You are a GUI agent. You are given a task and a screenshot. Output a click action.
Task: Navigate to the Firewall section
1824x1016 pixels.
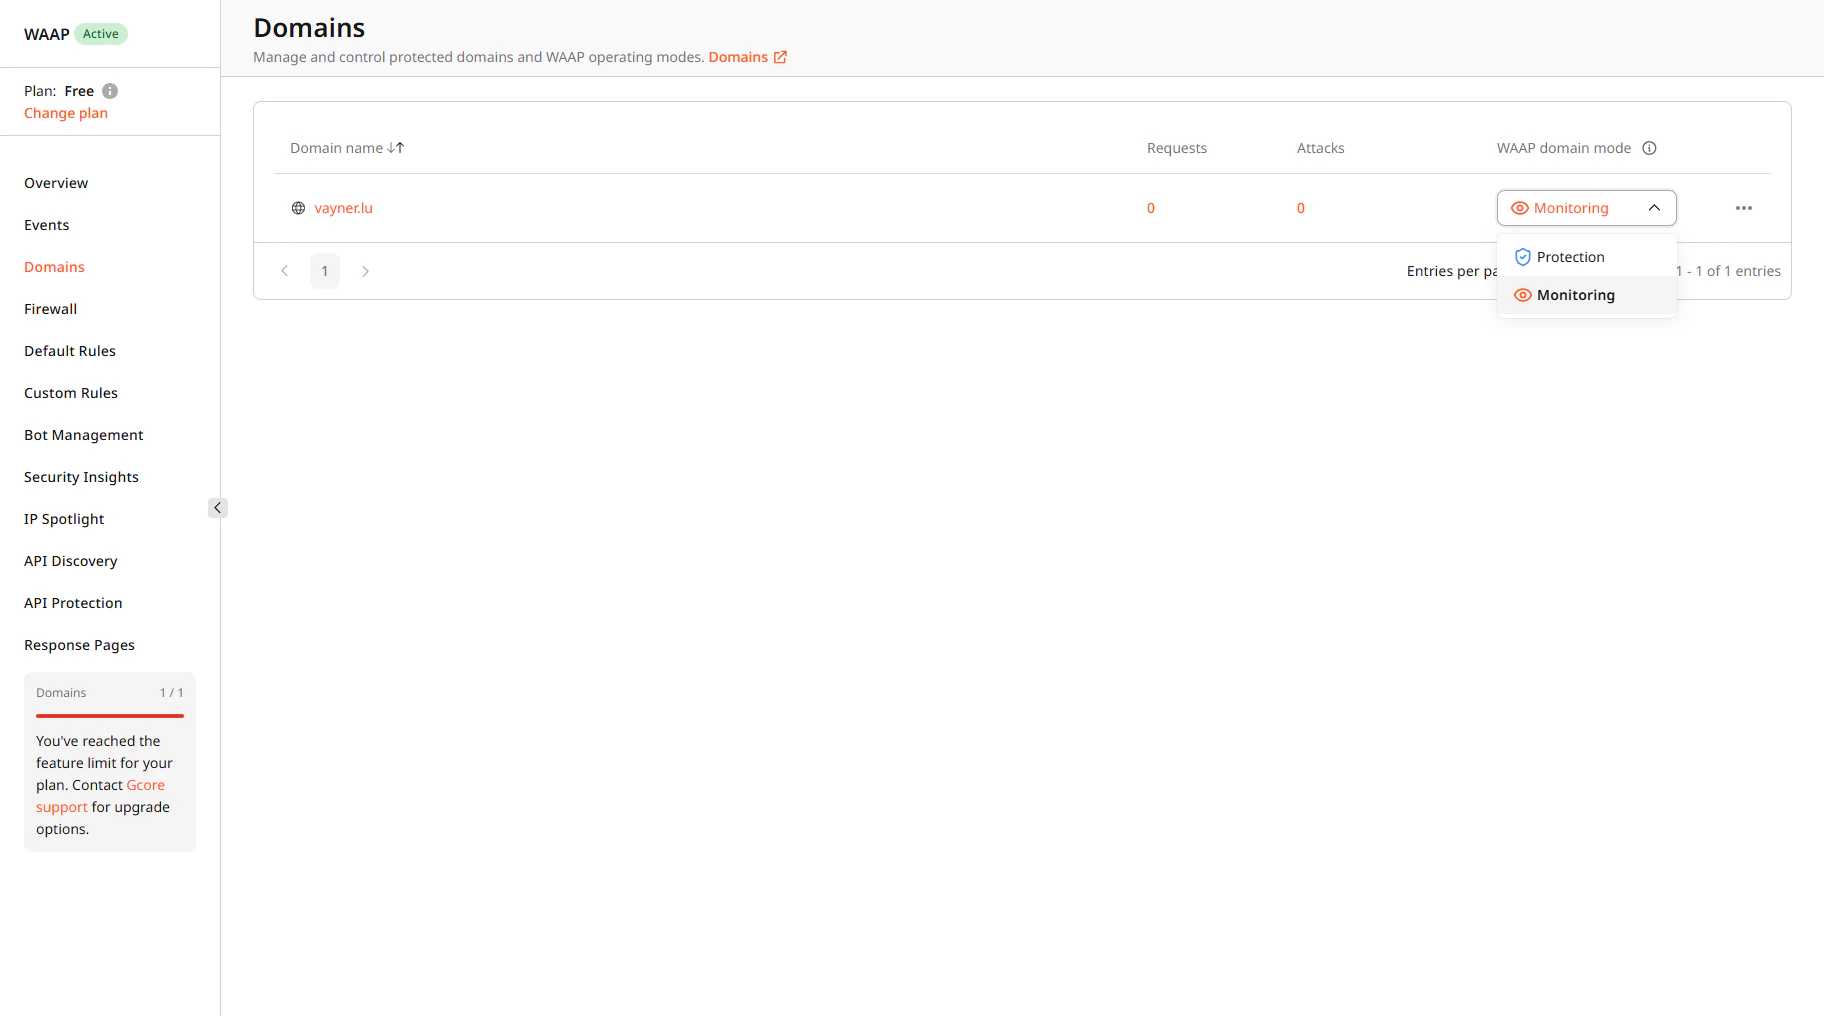[x=50, y=308]
